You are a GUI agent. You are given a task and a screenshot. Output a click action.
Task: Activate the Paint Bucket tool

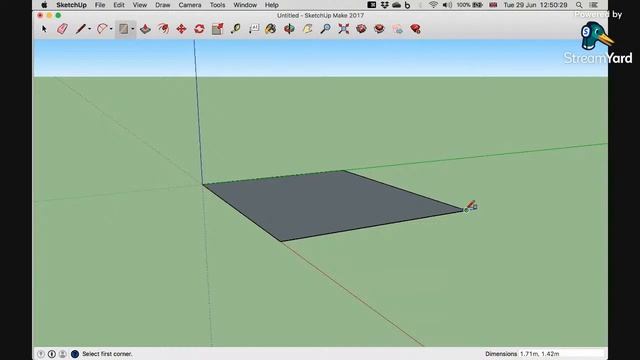tap(271, 29)
